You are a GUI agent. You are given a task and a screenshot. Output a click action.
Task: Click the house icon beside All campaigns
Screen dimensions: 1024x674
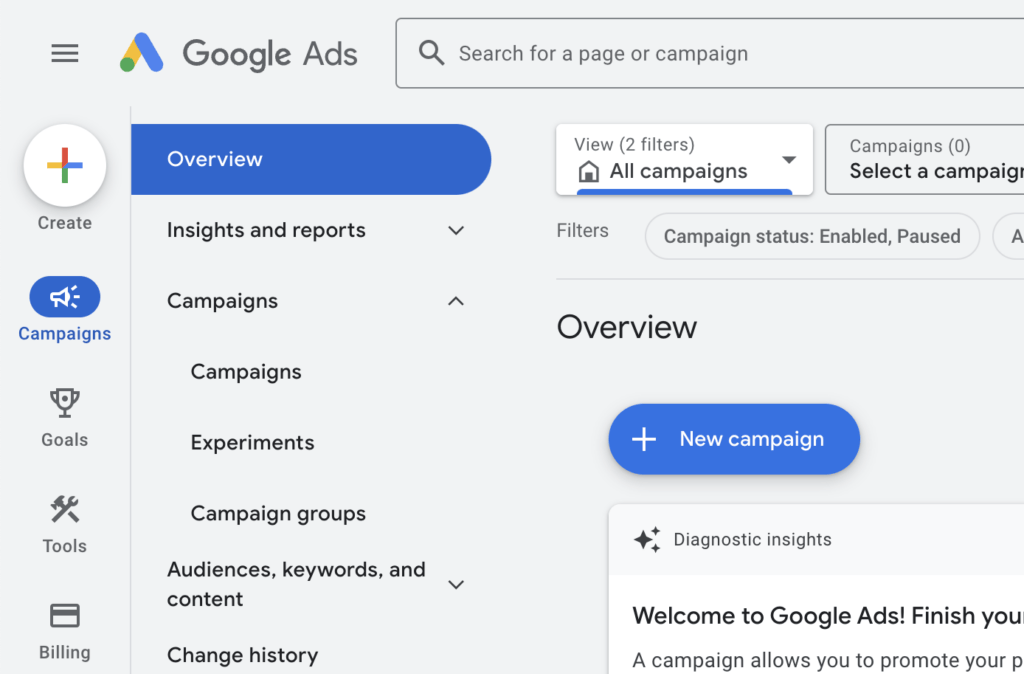(588, 172)
